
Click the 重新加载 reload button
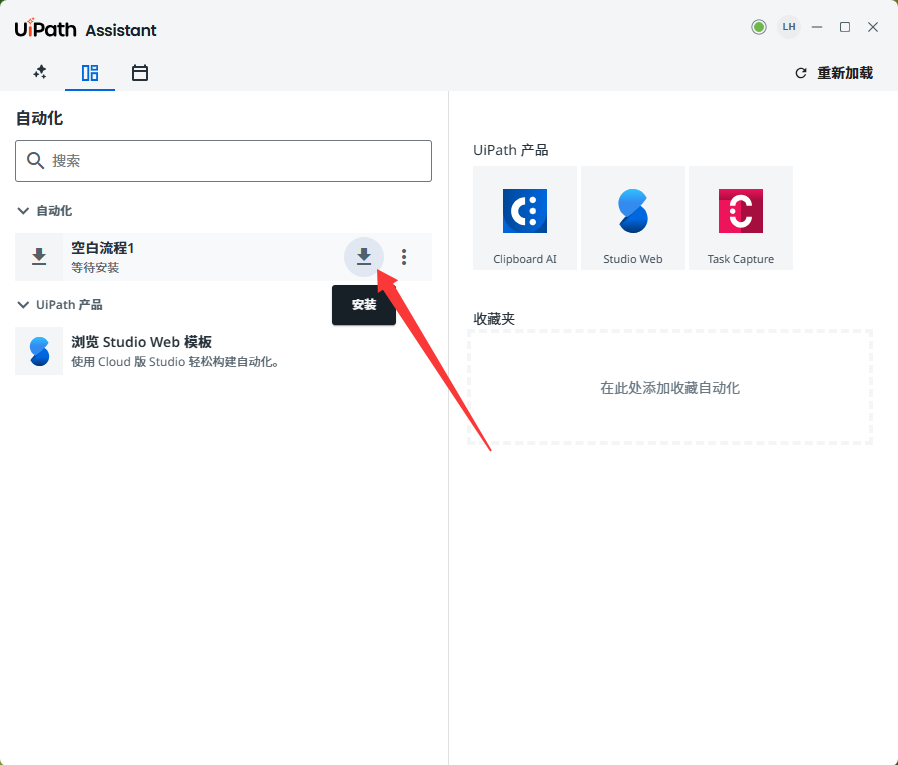834,73
